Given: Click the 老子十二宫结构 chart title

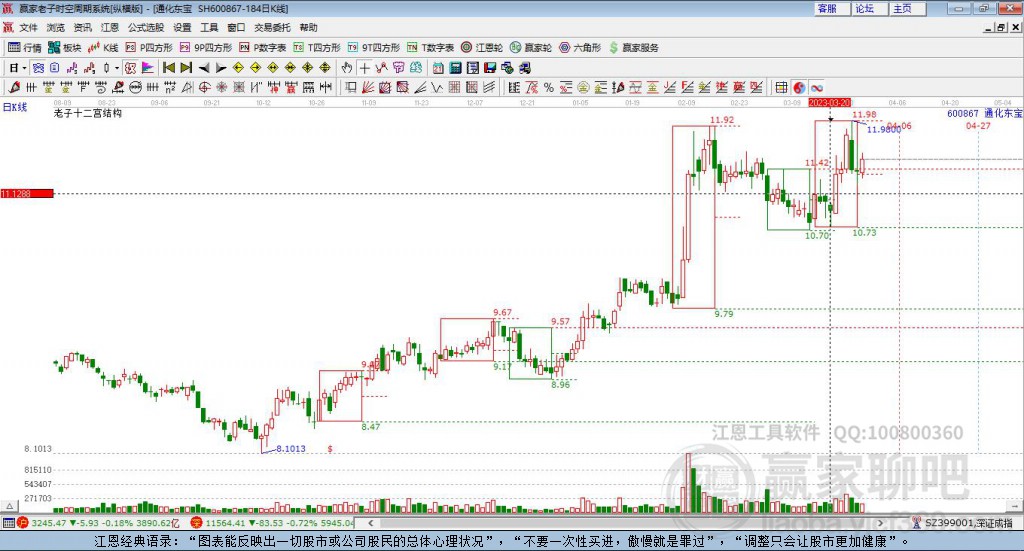Looking at the screenshot, I should [x=88, y=114].
